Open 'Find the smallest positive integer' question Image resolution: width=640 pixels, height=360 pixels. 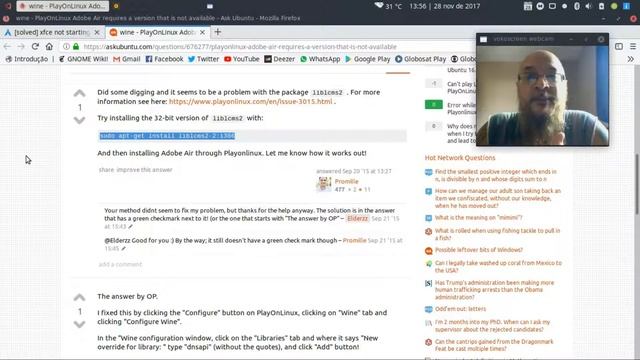[x=496, y=176]
